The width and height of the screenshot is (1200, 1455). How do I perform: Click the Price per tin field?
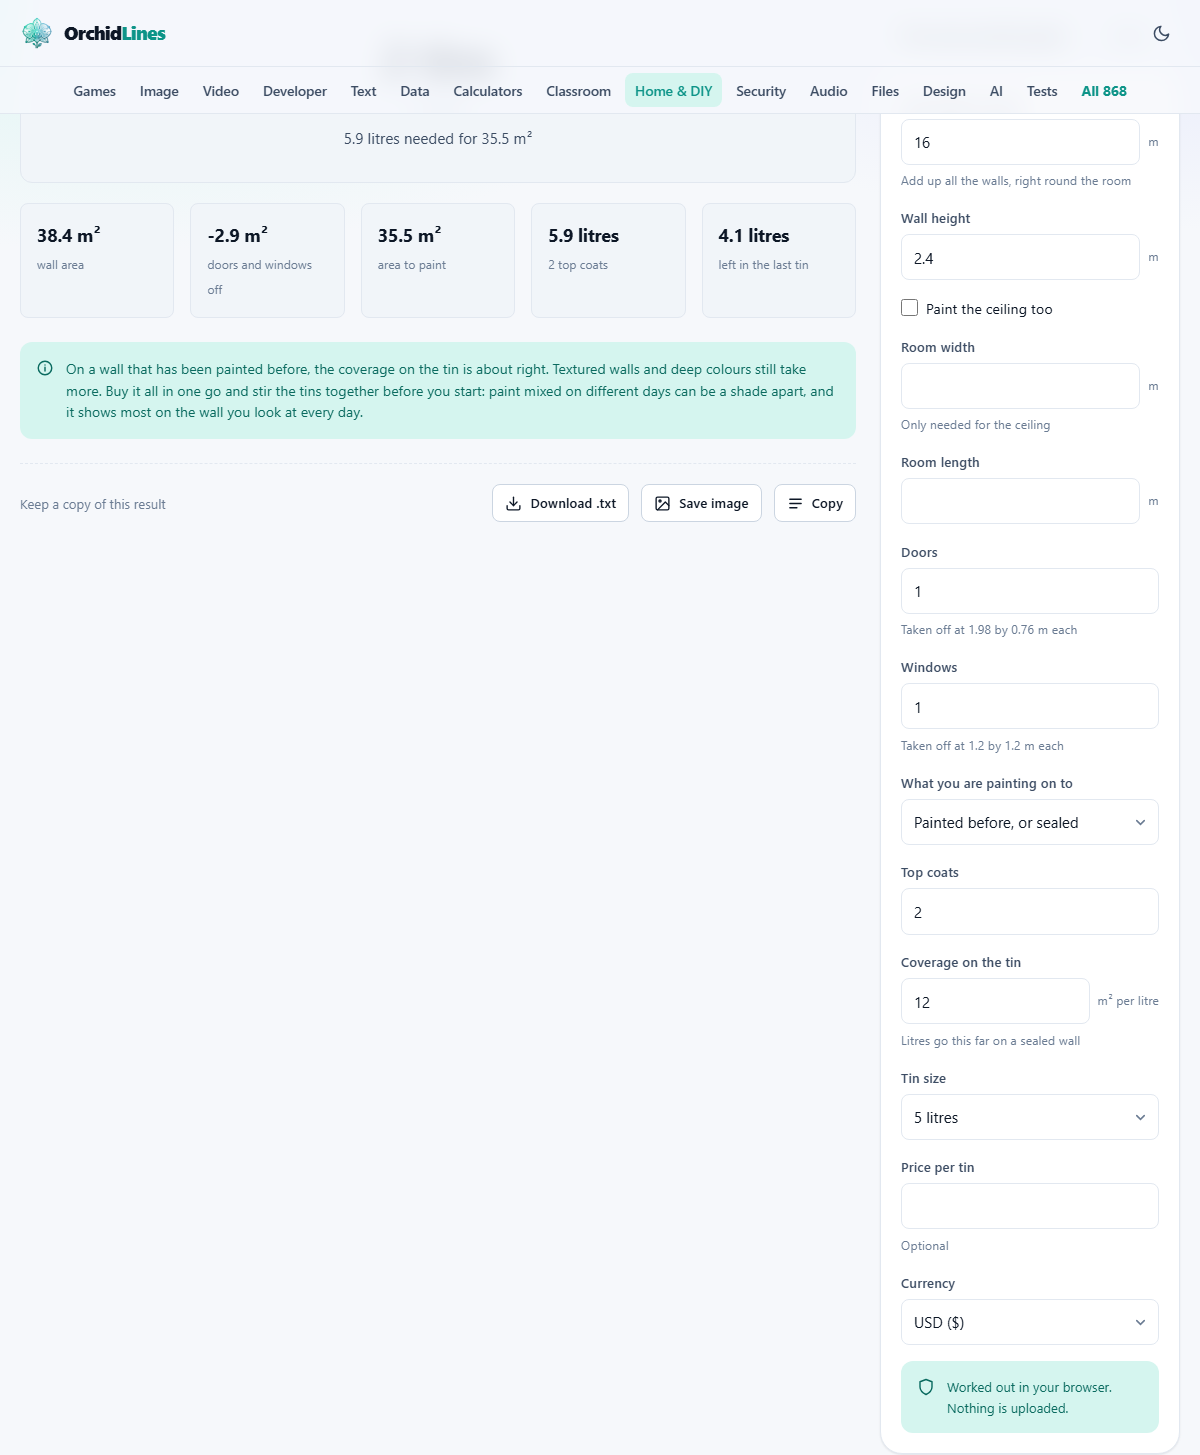pos(1029,1206)
